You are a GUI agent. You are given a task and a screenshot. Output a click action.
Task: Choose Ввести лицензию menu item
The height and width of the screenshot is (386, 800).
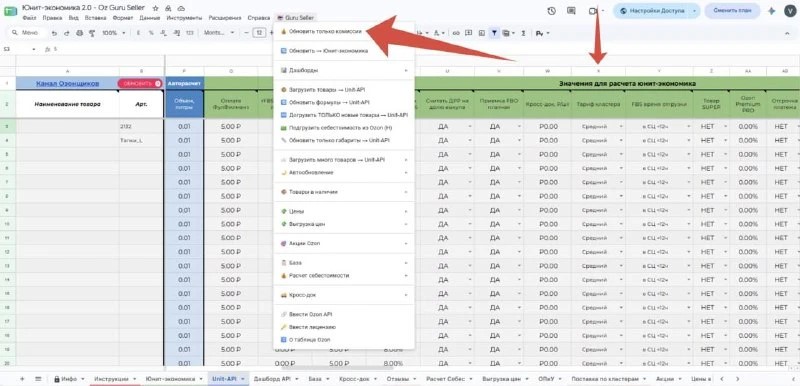pos(344,327)
